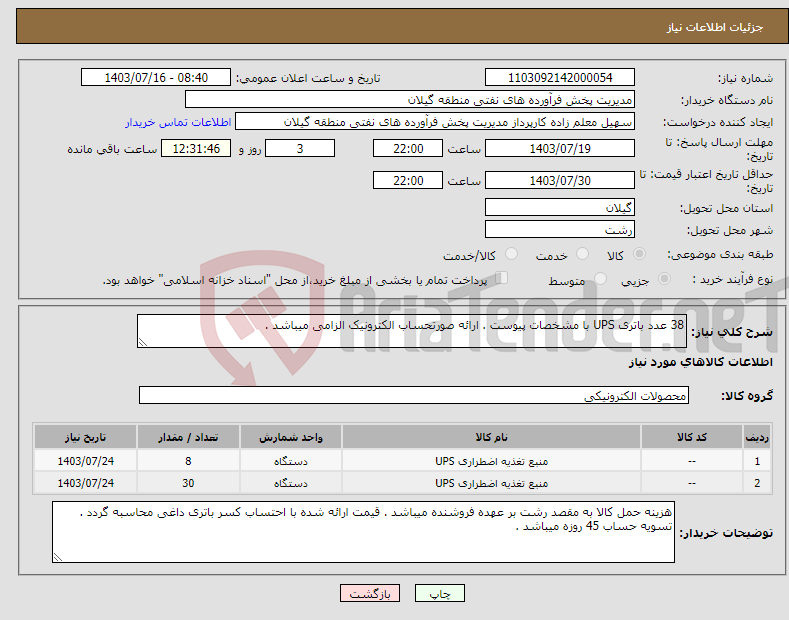Click the delivery province field گیلان
The width and height of the screenshot is (789, 620).
click(560, 207)
